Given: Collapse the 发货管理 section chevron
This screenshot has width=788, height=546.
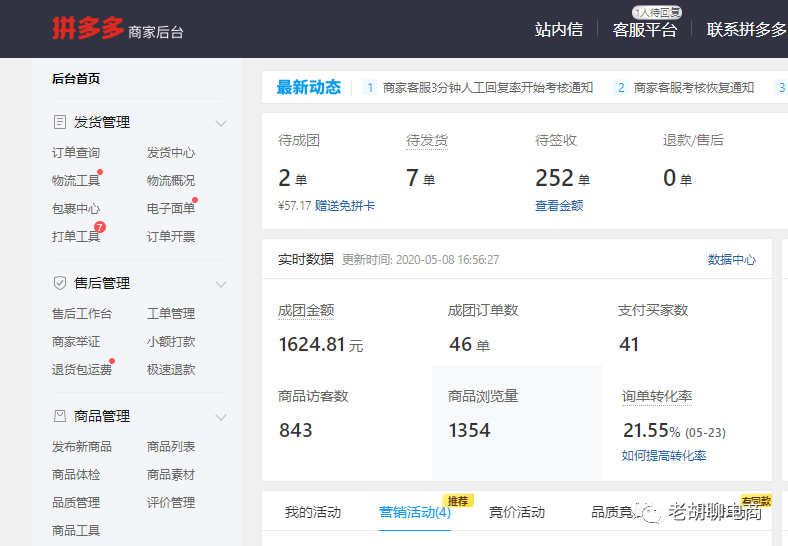Looking at the screenshot, I should click(x=221, y=123).
